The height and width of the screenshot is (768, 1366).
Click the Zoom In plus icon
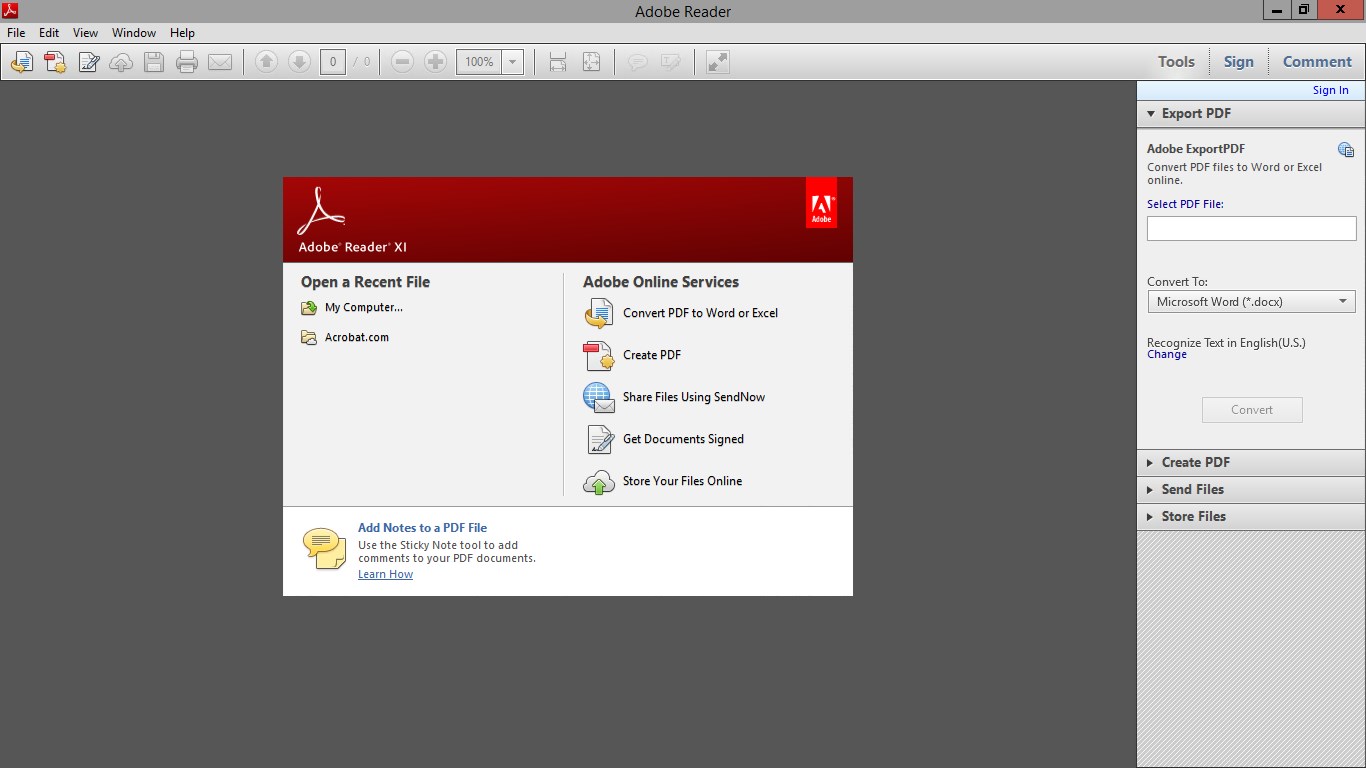pyautogui.click(x=435, y=62)
